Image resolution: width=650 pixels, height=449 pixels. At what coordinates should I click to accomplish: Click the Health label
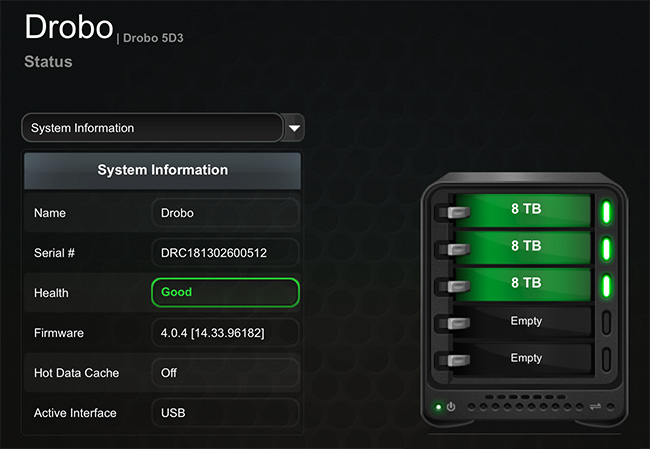[x=51, y=293]
